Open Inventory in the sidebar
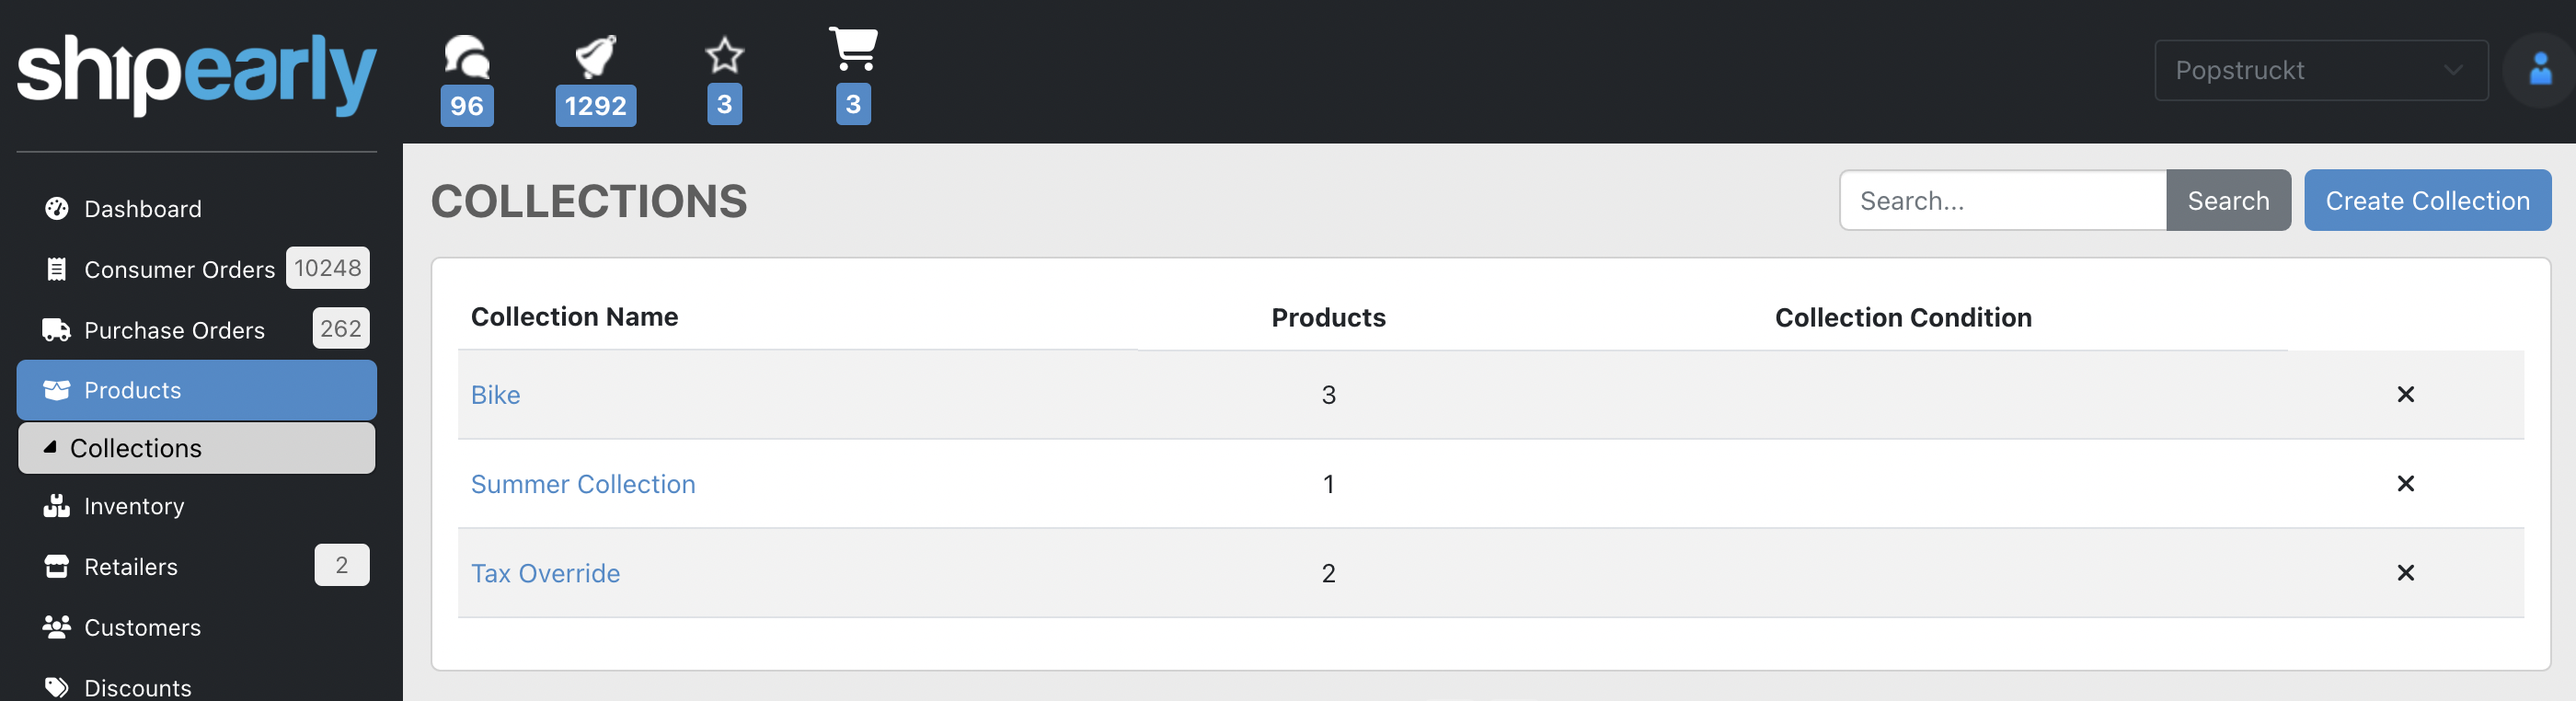The width and height of the screenshot is (2576, 701). tap(134, 506)
